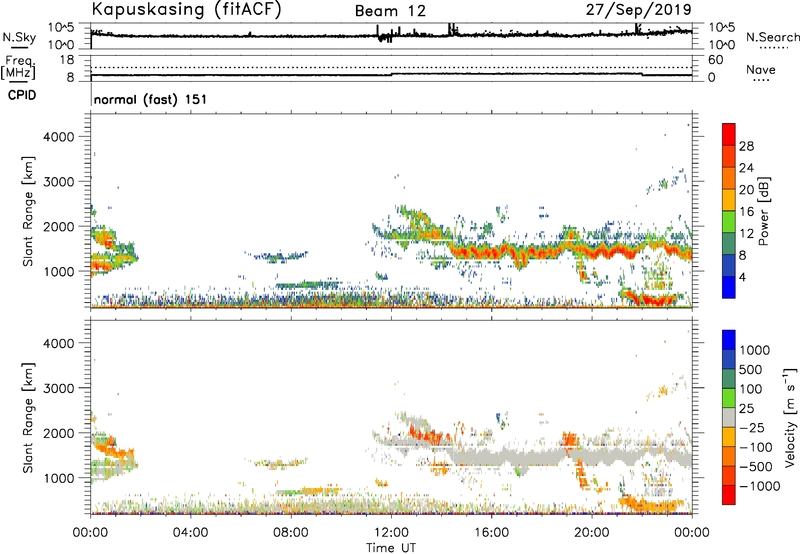Viewport: 800px width, 554px height.
Task: Click the "12:00" time tick label
Action: (x=391, y=533)
